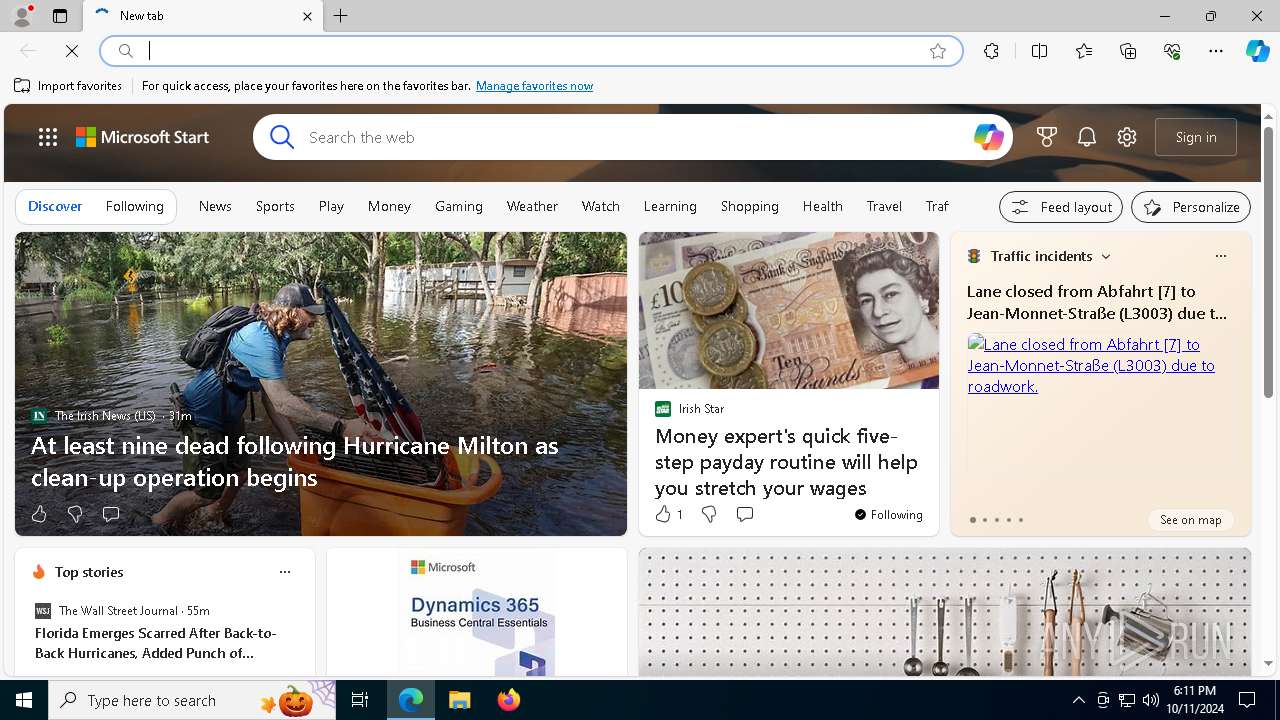Focus the Search the web field

(x=635, y=137)
